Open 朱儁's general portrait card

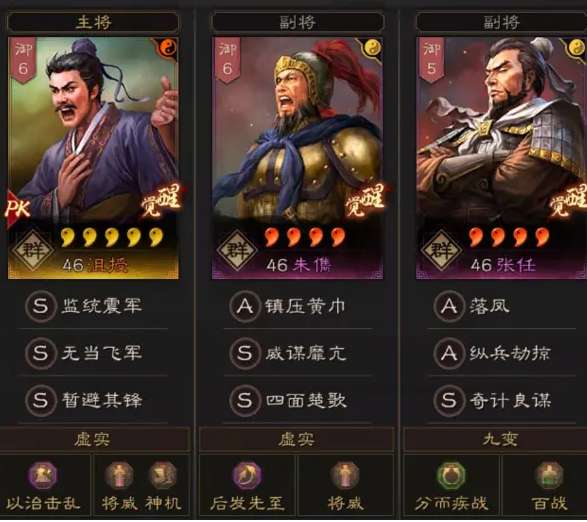click(298, 158)
